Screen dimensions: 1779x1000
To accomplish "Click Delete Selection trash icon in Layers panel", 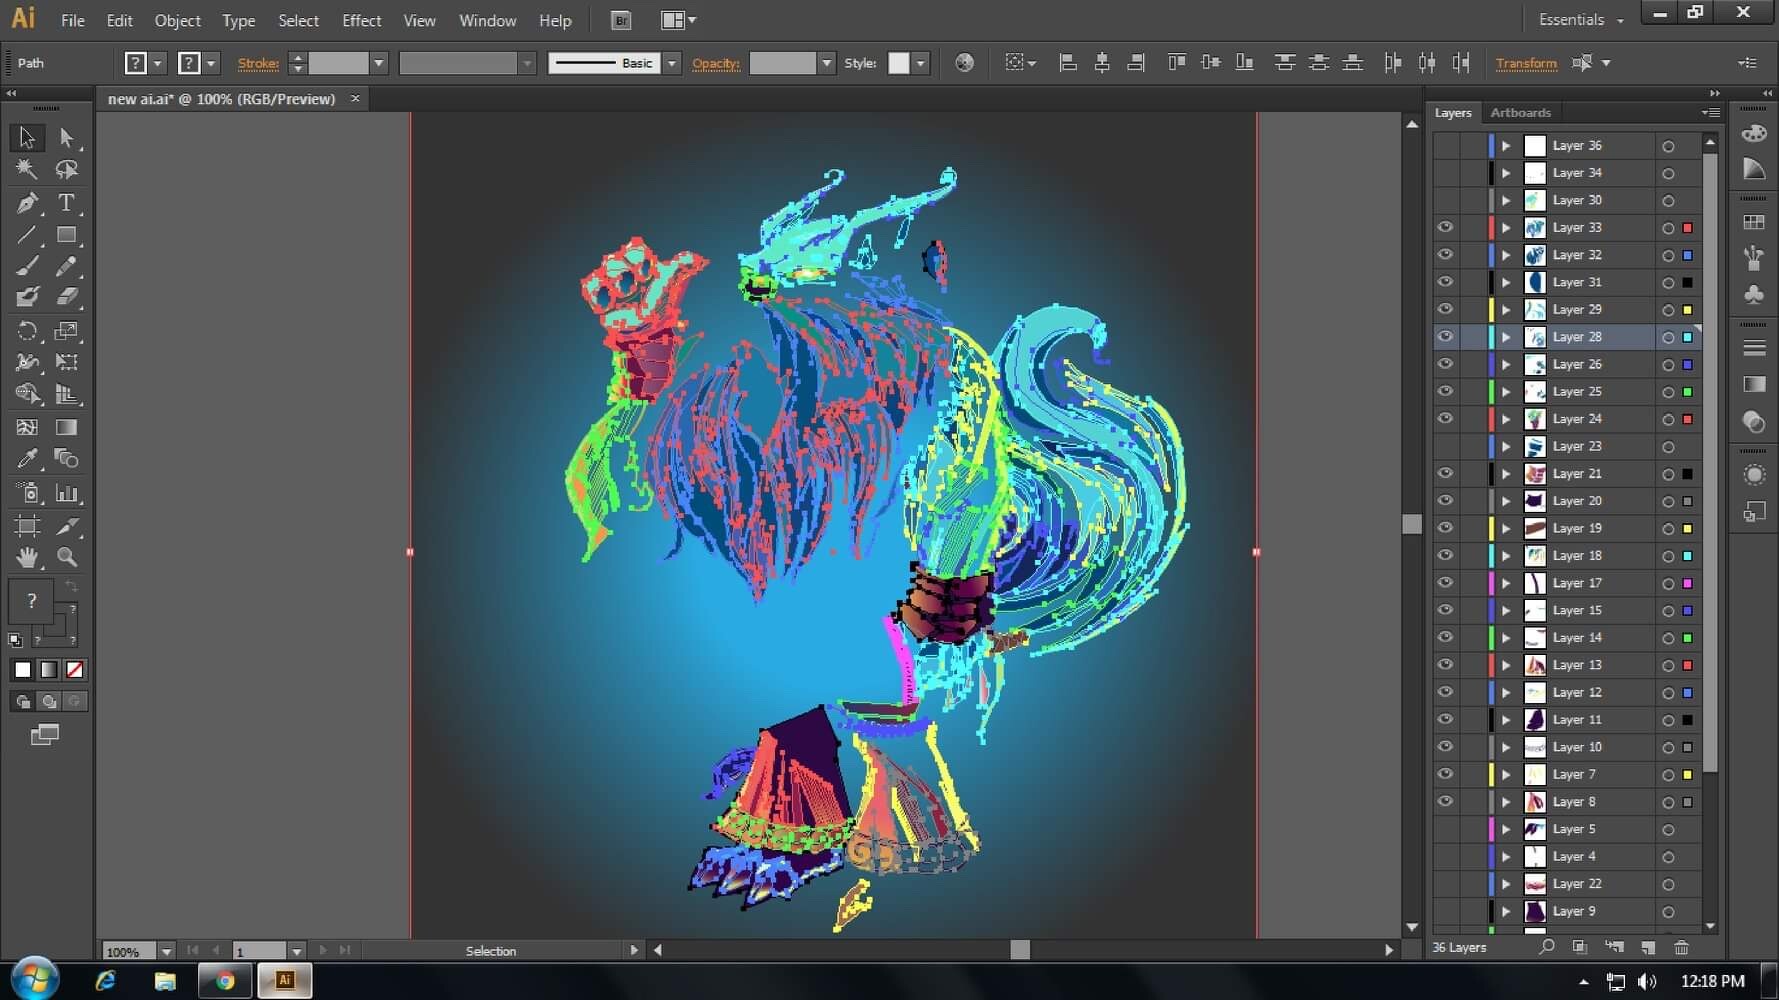I will coord(1682,947).
